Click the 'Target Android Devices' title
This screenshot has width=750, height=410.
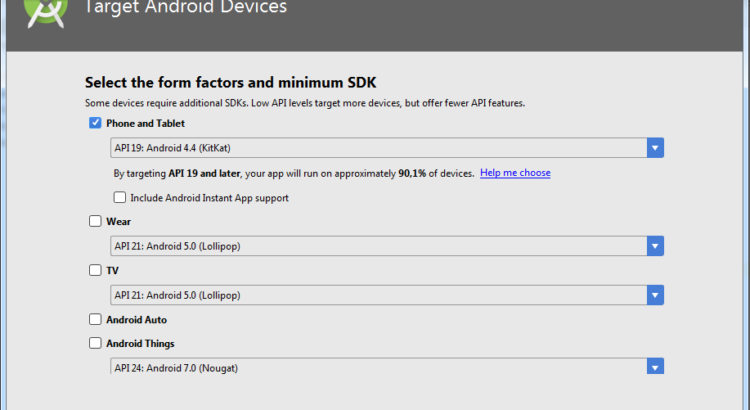coord(186,8)
